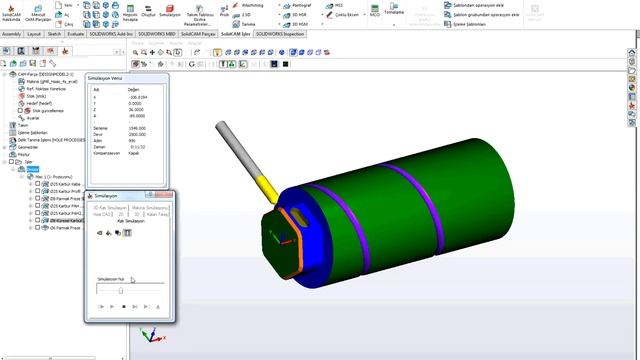The width and height of the screenshot is (640, 360).
Task: Select the Hedef tree item
Action: 39,103
